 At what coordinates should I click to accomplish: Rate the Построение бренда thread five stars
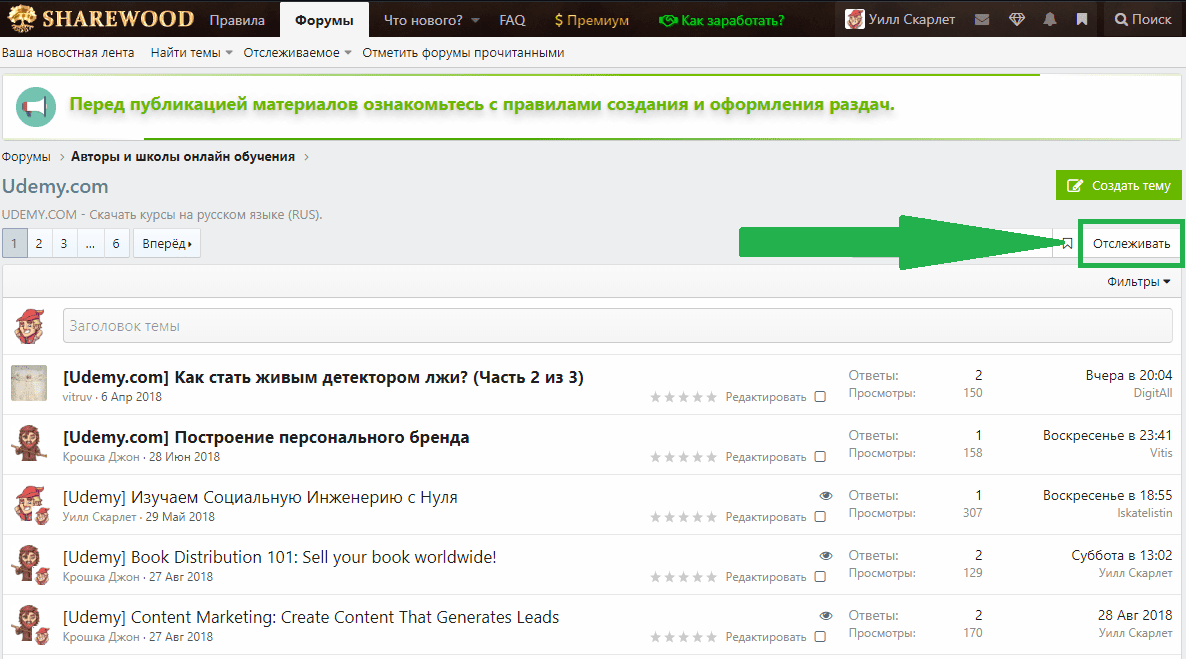point(711,455)
